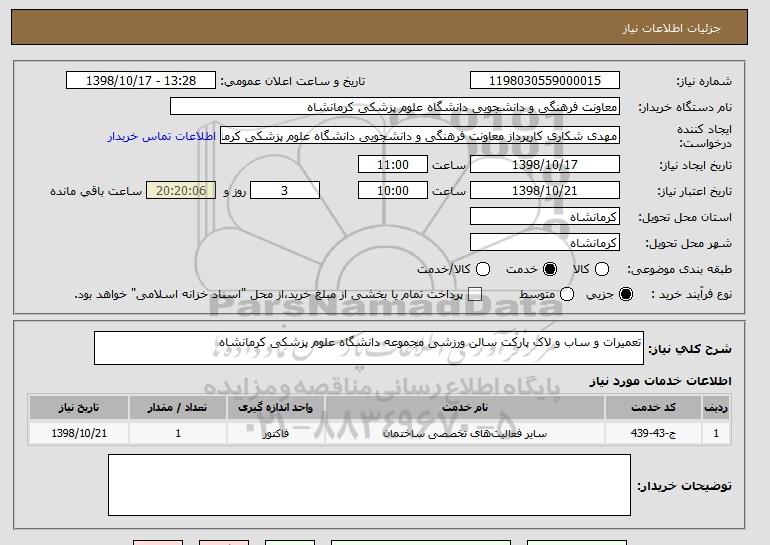The width and height of the screenshot is (770, 545).
Task: Open the اطلاعات تماس خریدار link
Action: point(162,136)
